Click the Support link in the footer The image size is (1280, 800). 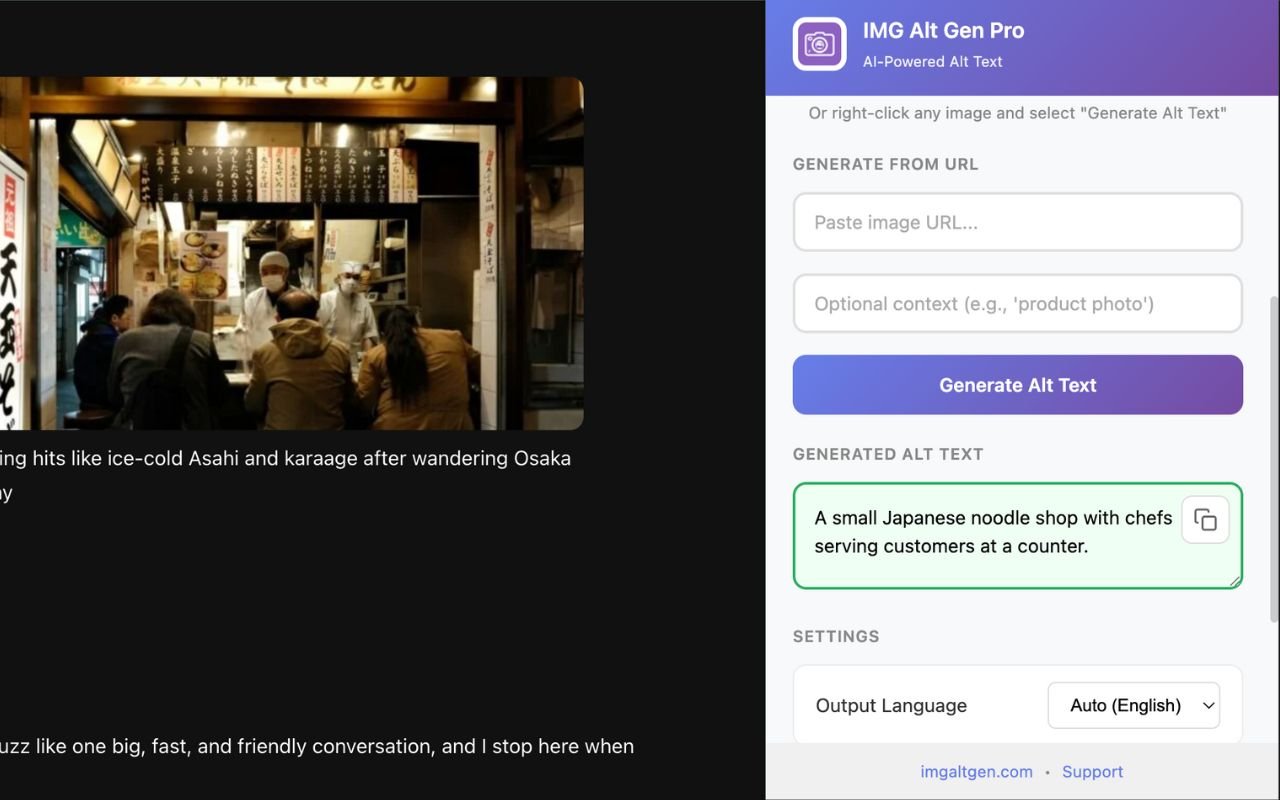click(1092, 771)
